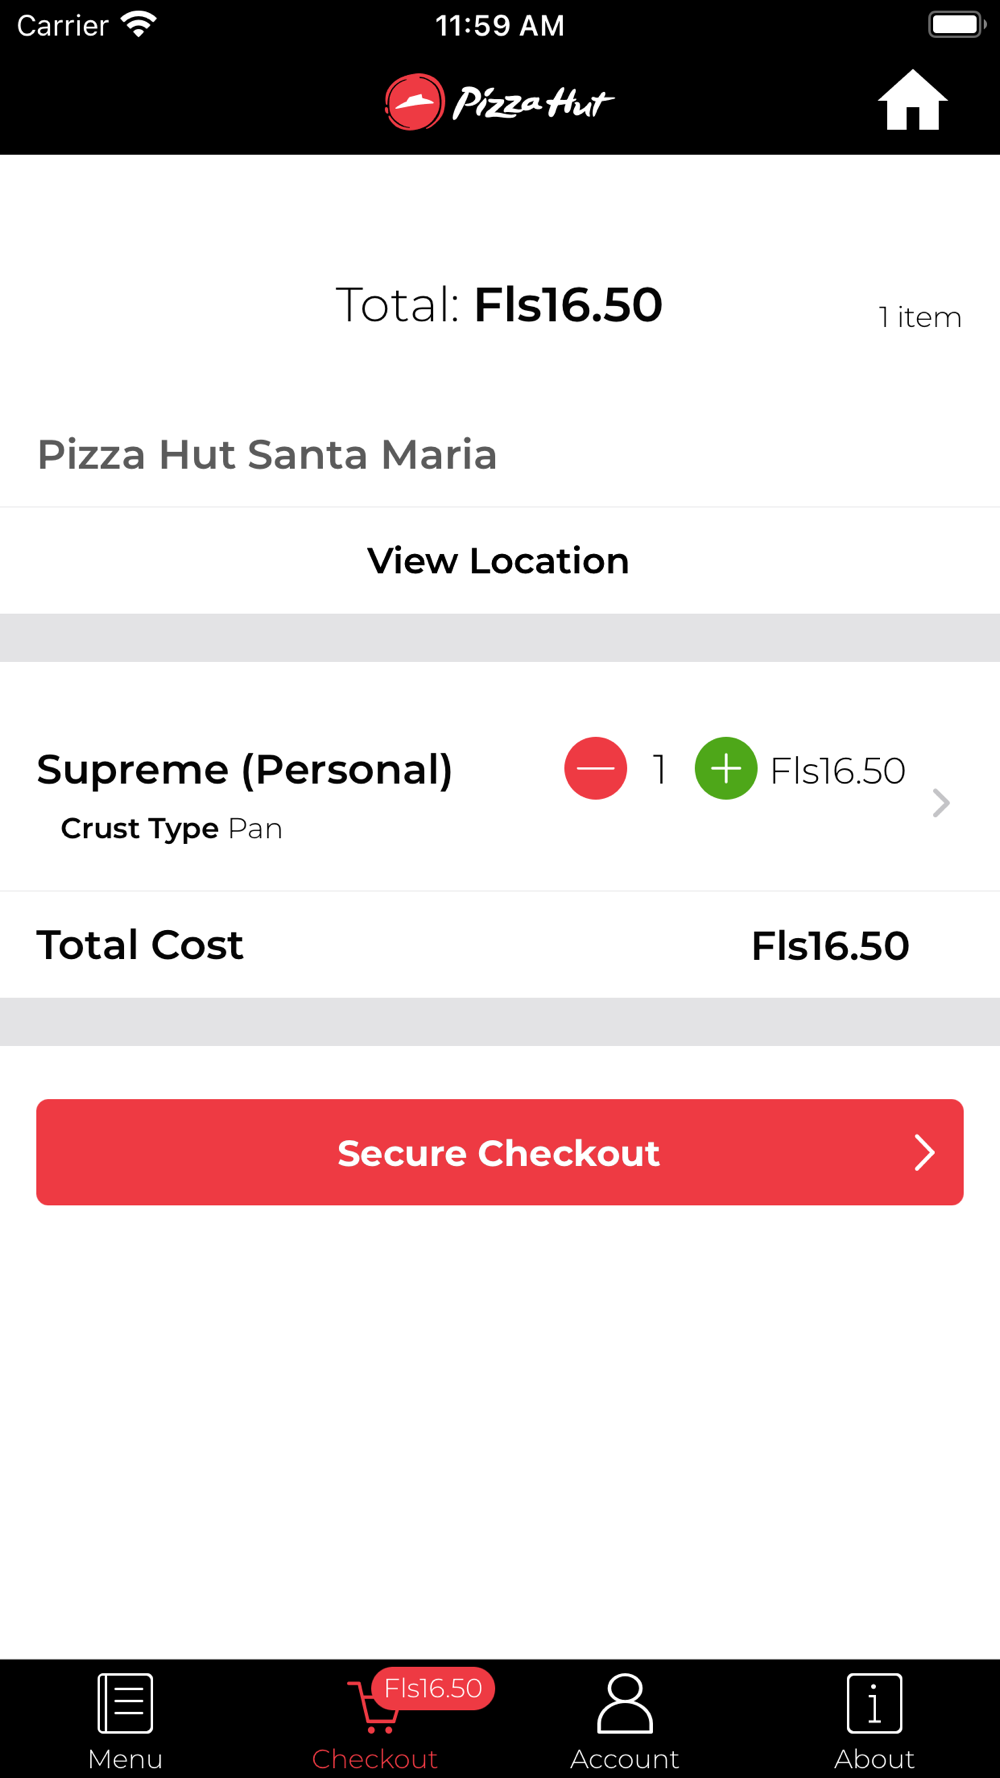Viewport: 1000px width, 1778px height.
Task: Tap the Wi-Fi status icon
Action: [138, 24]
